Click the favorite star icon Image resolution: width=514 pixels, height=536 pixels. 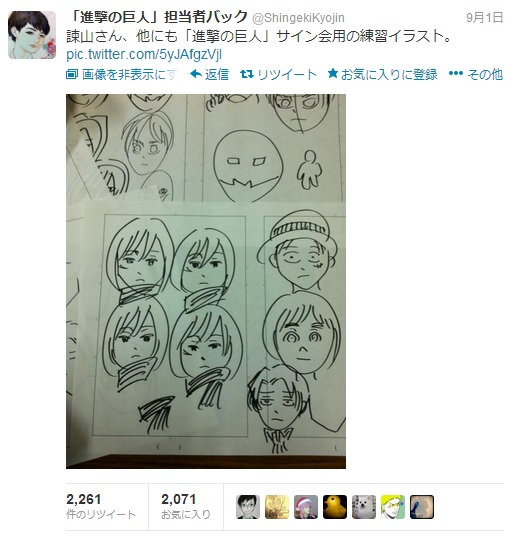point(333,73)
